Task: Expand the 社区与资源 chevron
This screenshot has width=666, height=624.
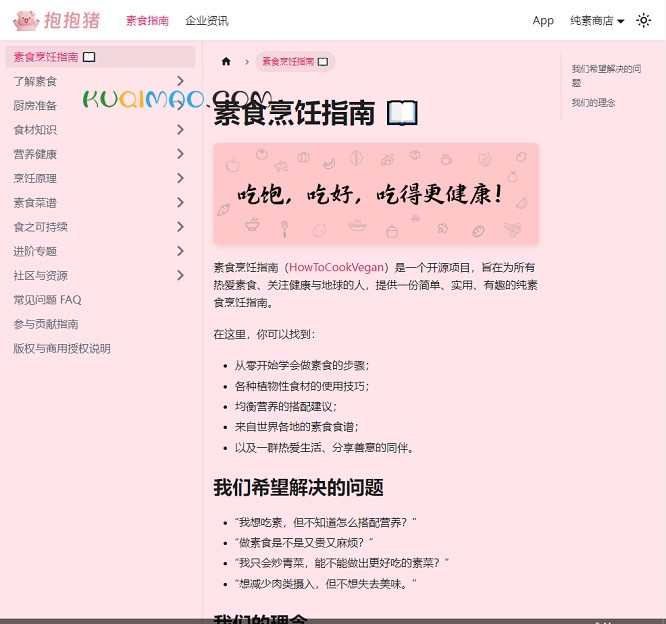Action: tap(181, 275)
